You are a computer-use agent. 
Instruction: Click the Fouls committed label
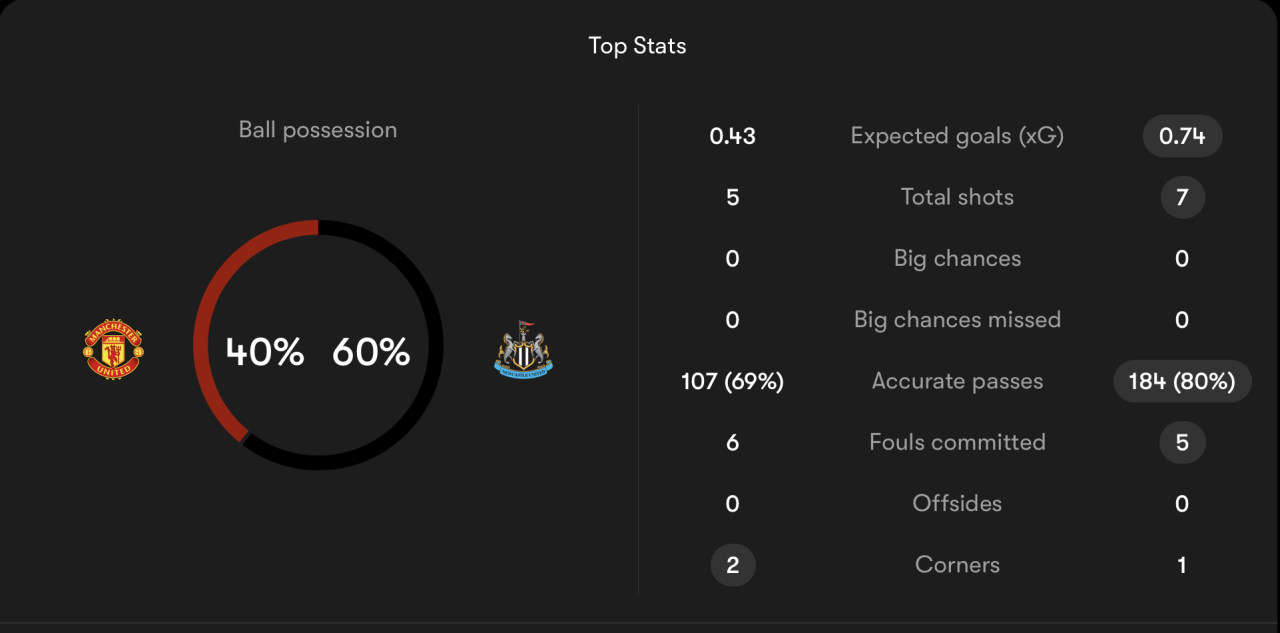pos(957,442)
